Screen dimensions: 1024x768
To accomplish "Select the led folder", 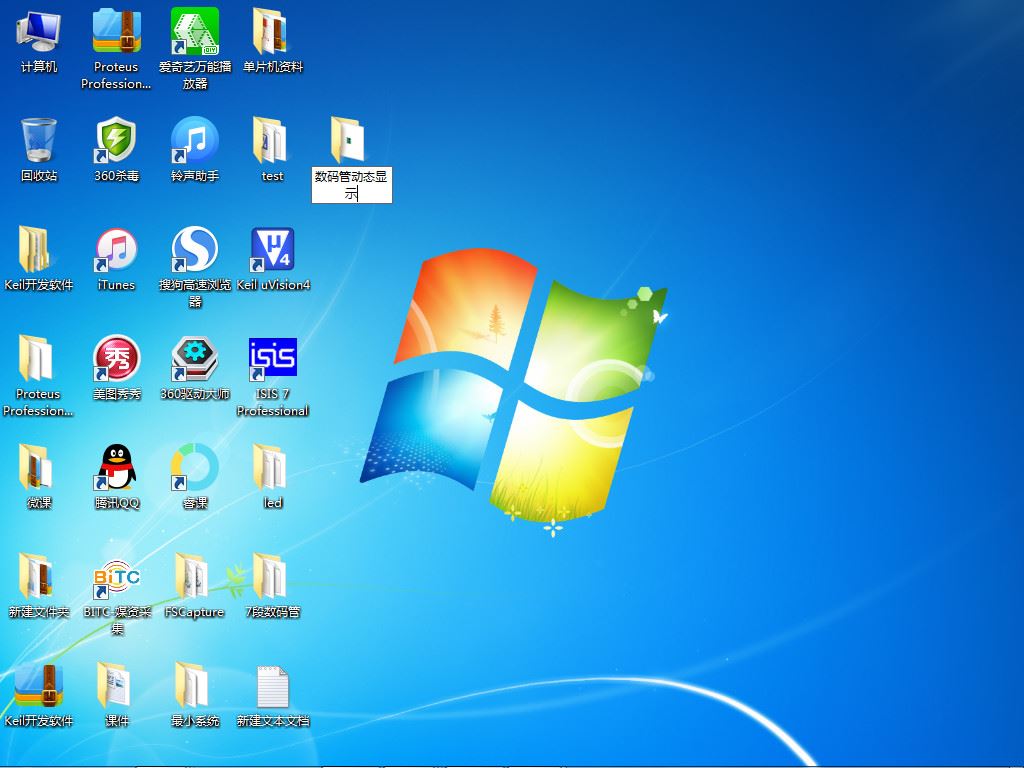I will pos(270,467).
